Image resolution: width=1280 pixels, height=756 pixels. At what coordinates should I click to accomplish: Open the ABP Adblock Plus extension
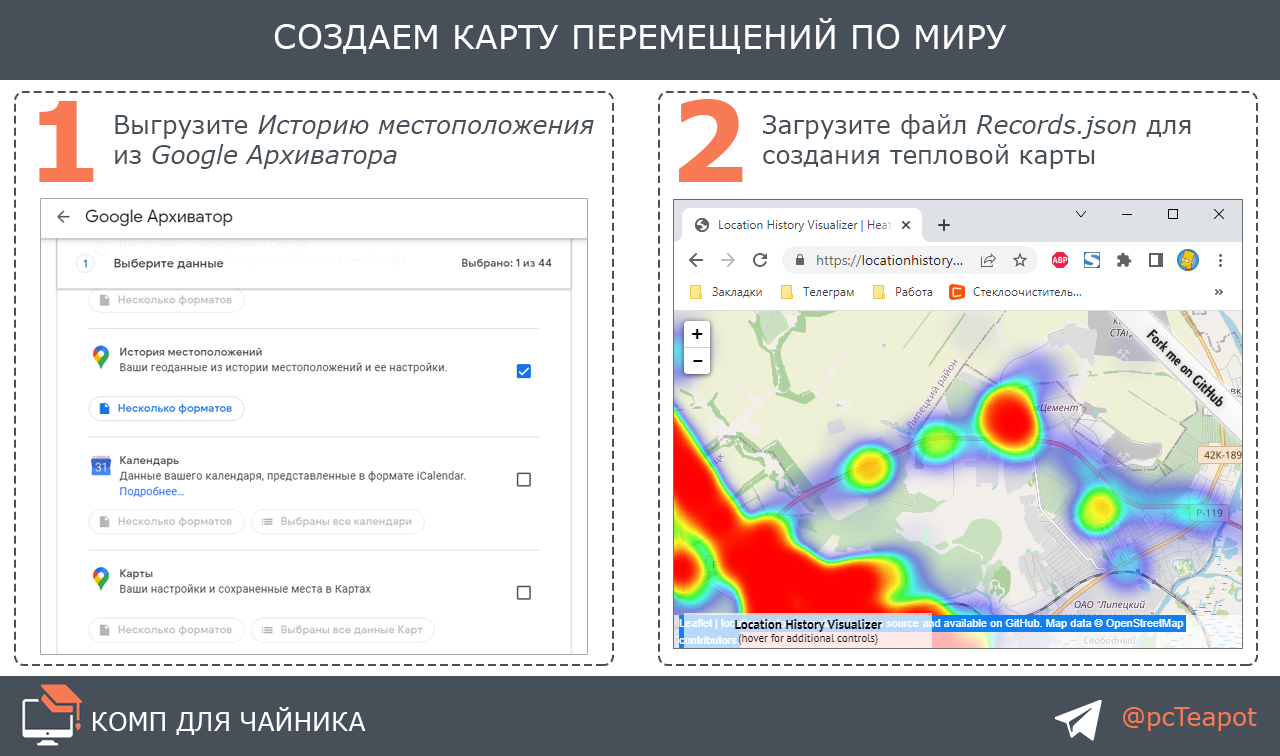click(x=1060, y=260)
